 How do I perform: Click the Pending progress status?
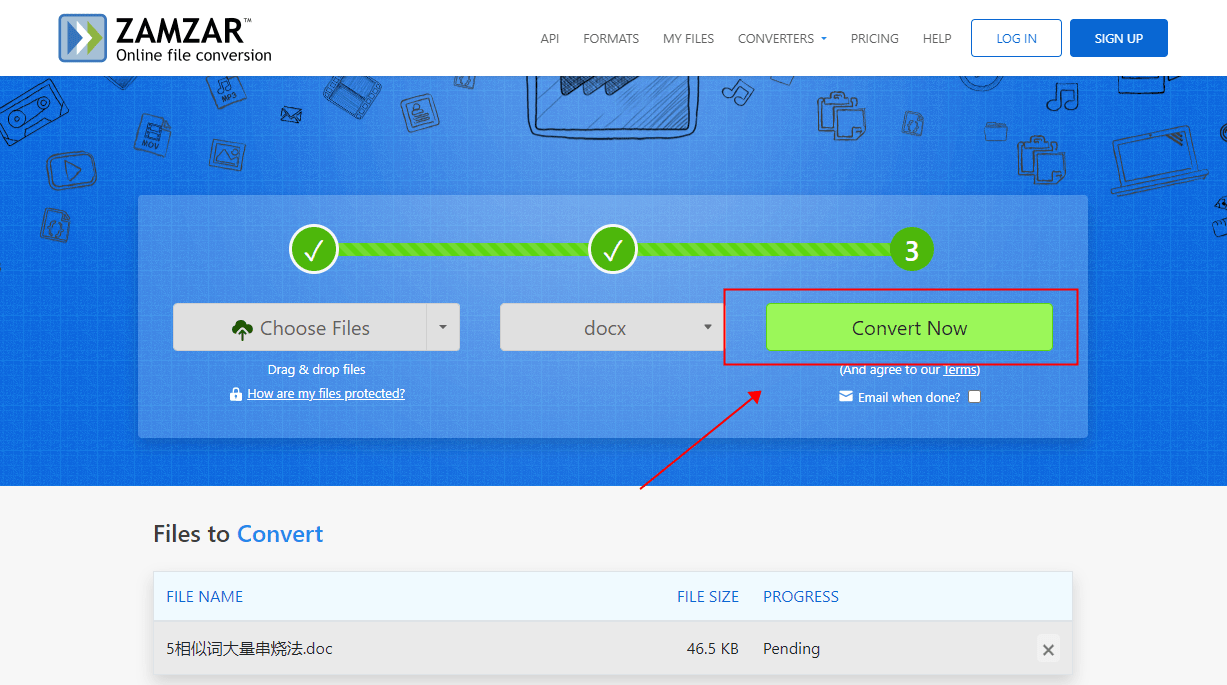pyautogui.click(x=791, y=648)
